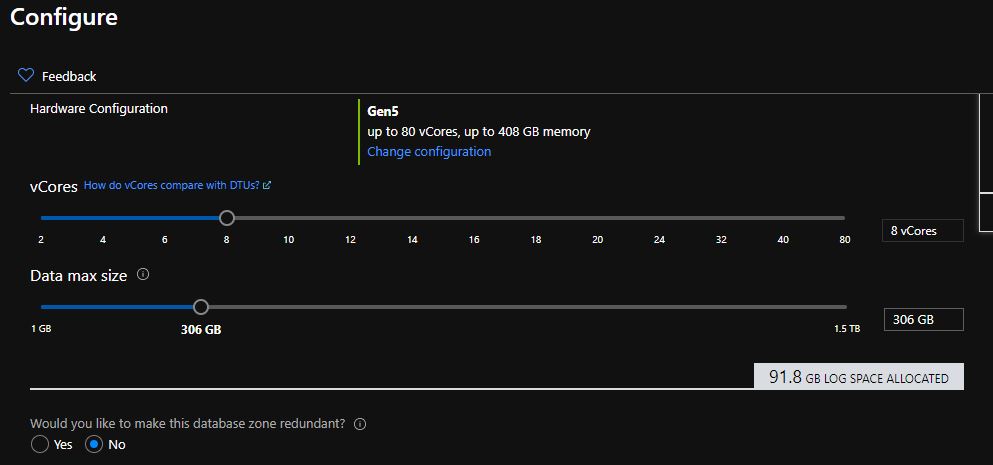This screenshot has height=465, width=993.
Task: Open the Change configuration link
Action: click(429, 152)
